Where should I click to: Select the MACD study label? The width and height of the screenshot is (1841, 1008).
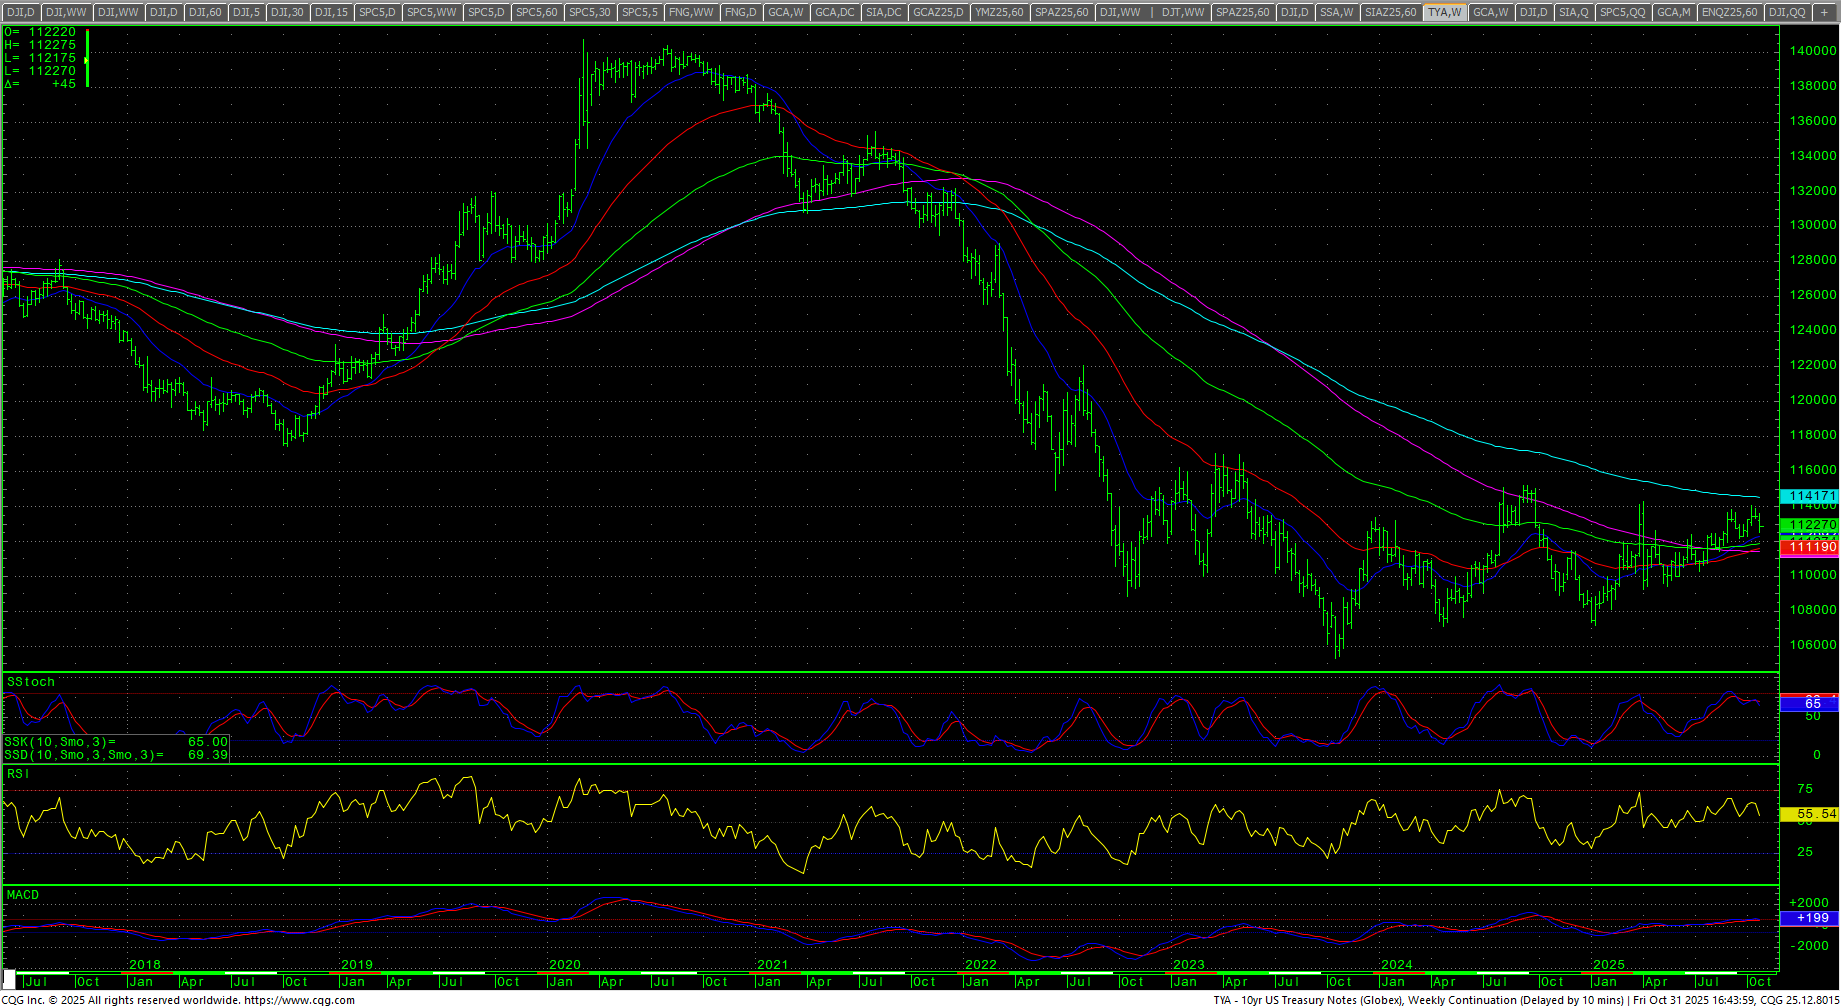pos(23,895)
